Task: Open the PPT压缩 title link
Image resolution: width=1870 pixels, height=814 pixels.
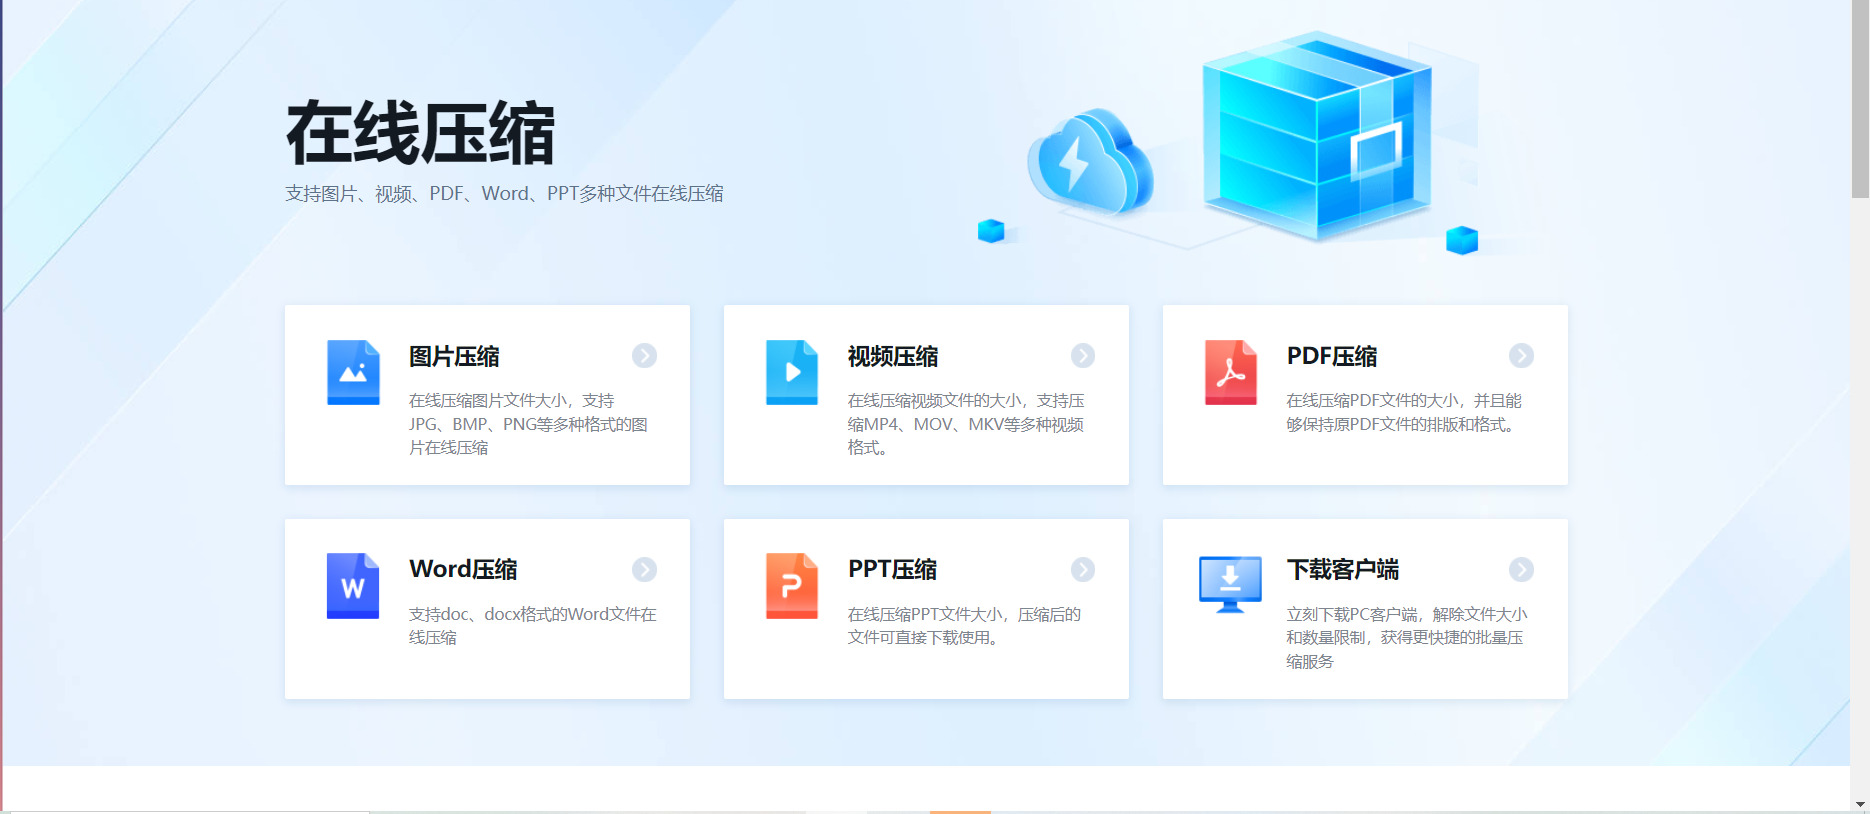Action: point(893,569)
